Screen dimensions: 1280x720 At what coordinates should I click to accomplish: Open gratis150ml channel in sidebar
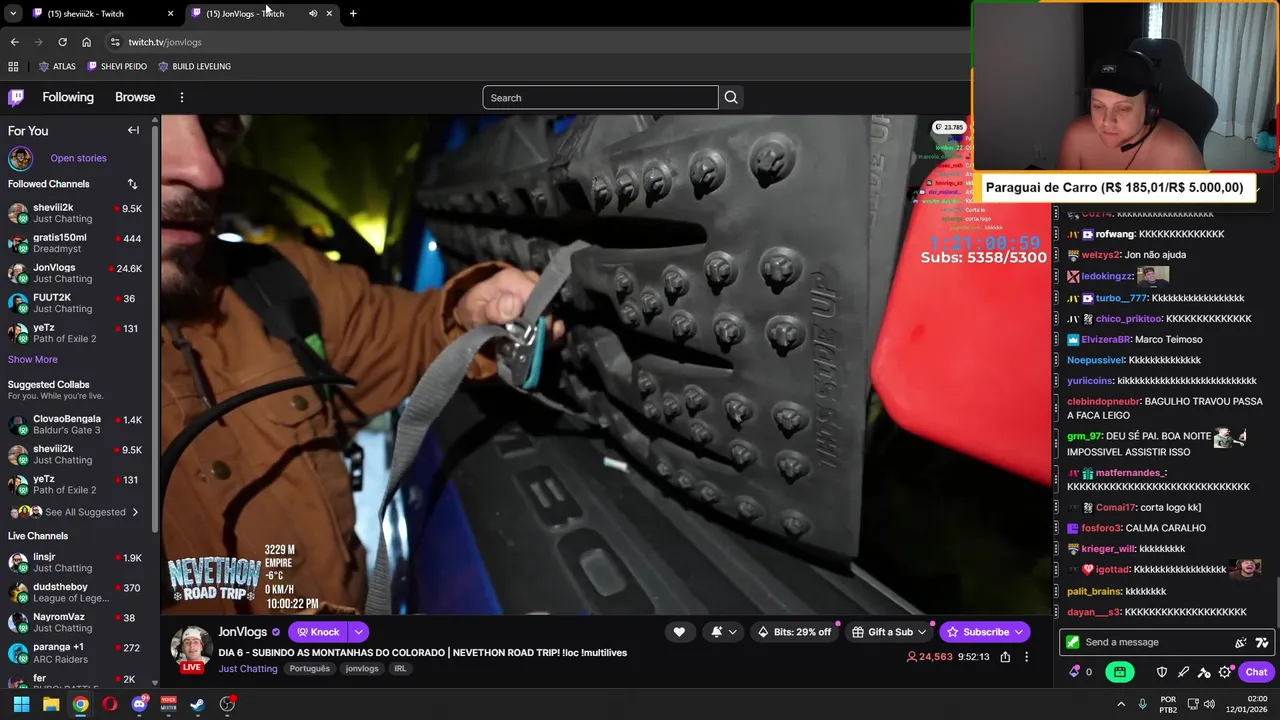tap(75, 243)
